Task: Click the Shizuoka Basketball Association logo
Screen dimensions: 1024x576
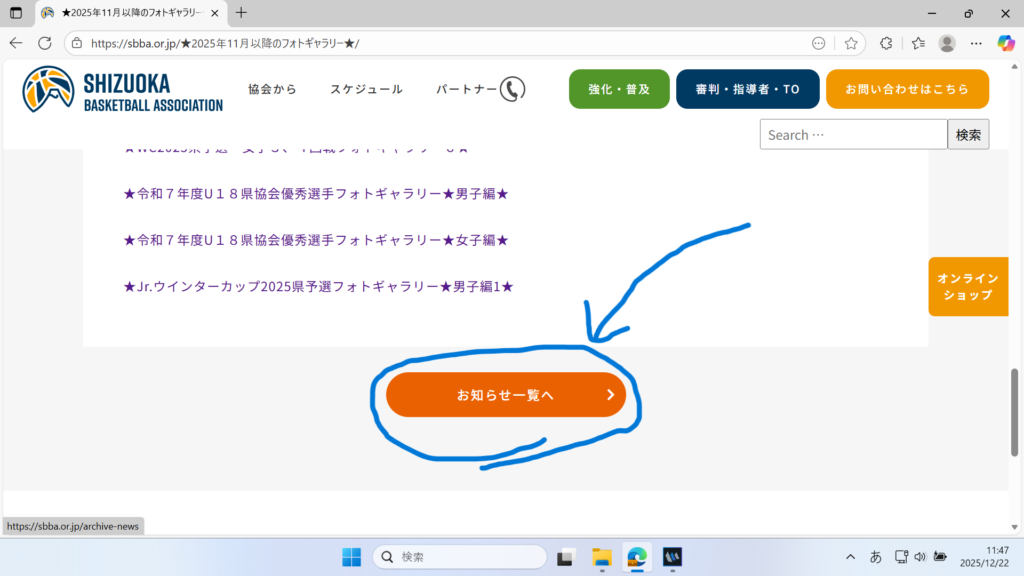Action: click(x=122, y=89)
